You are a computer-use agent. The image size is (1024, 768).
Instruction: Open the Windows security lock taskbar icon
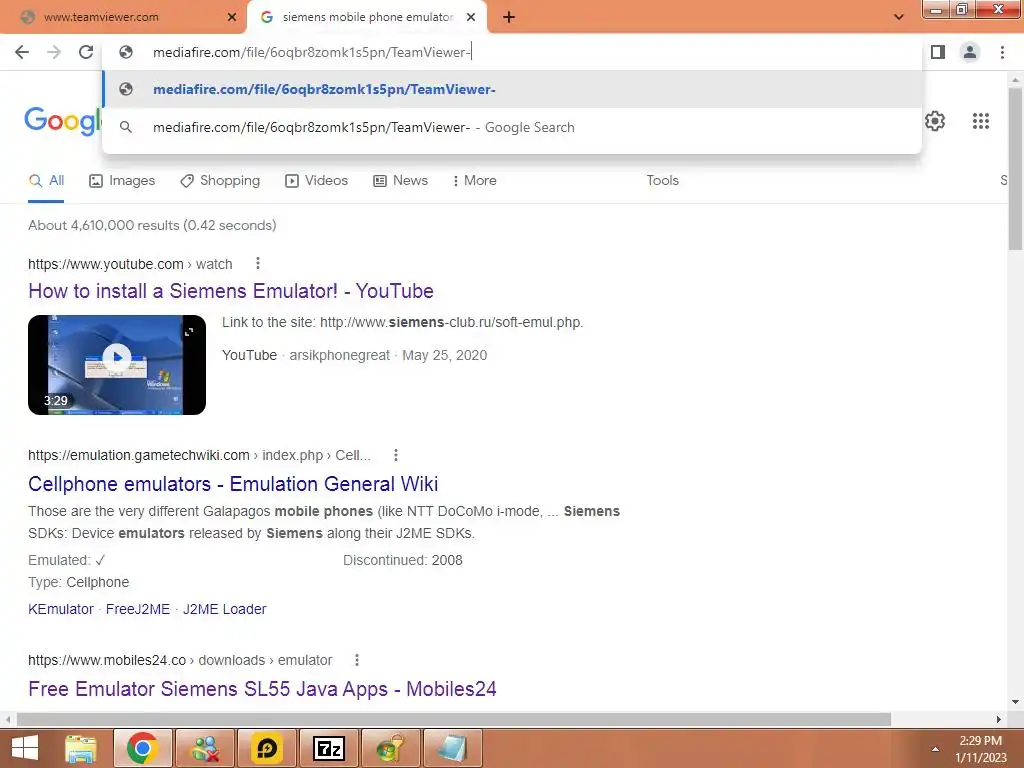click(391, 748)
